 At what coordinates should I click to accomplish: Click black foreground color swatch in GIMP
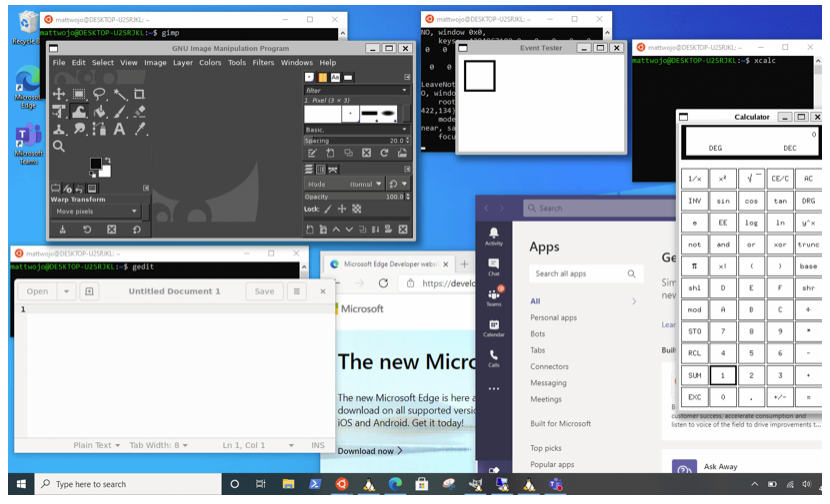[96, 164]
